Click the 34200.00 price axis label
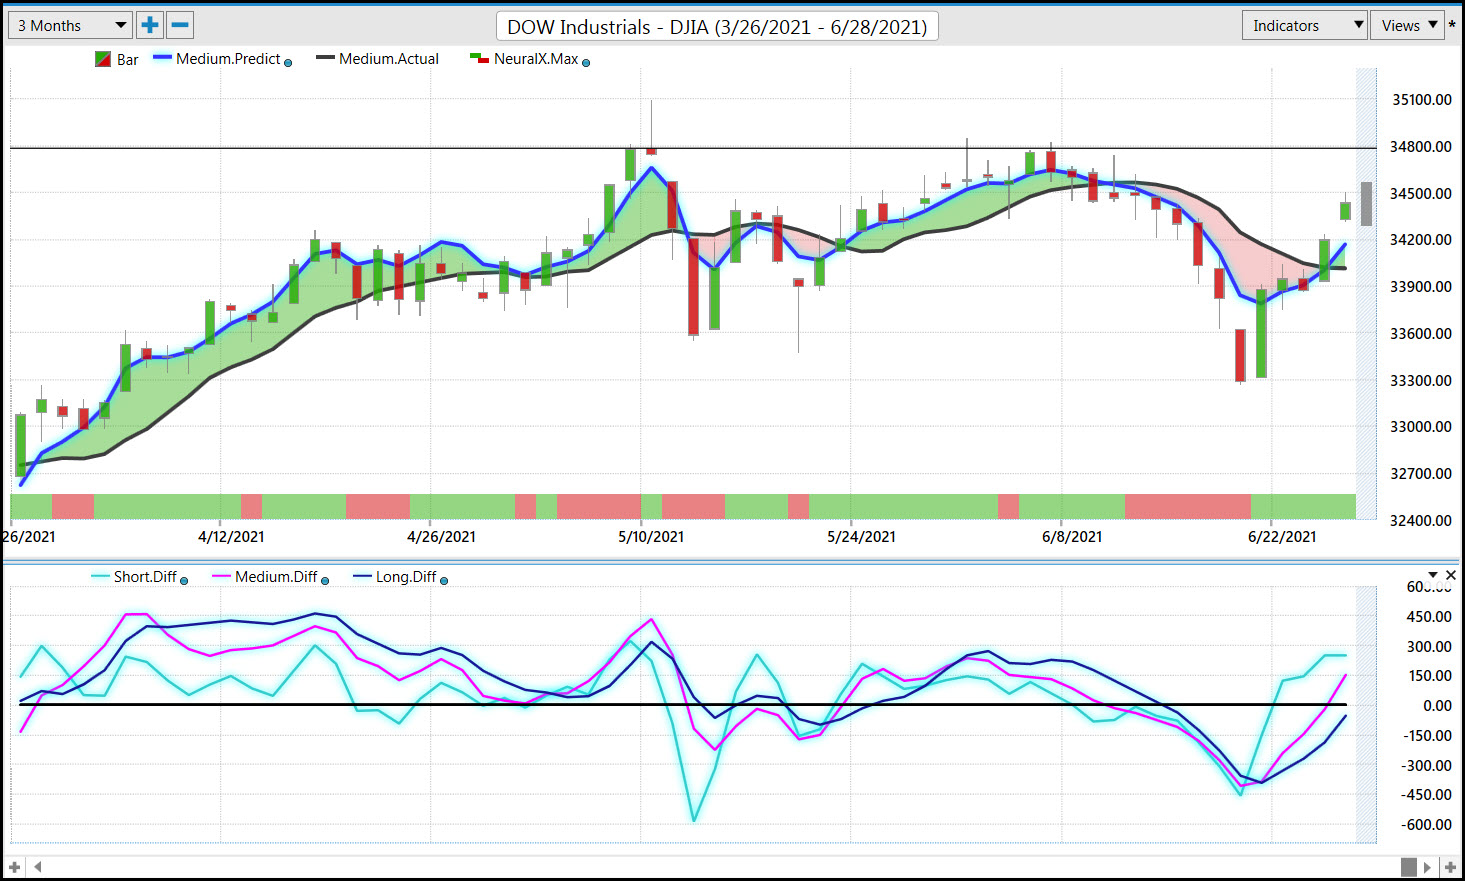 coord(1422,239)
